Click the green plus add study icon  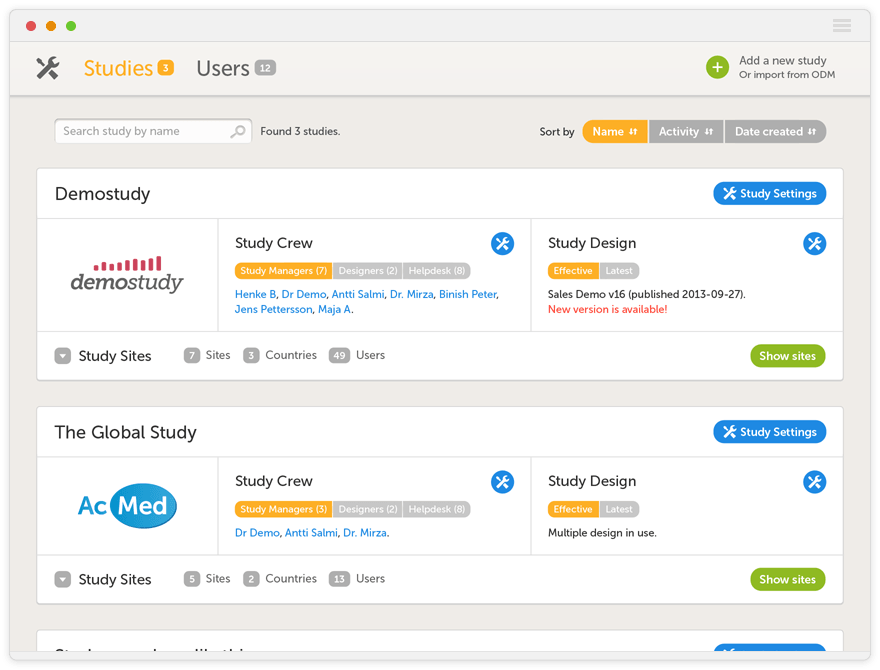tap(717, 68)
